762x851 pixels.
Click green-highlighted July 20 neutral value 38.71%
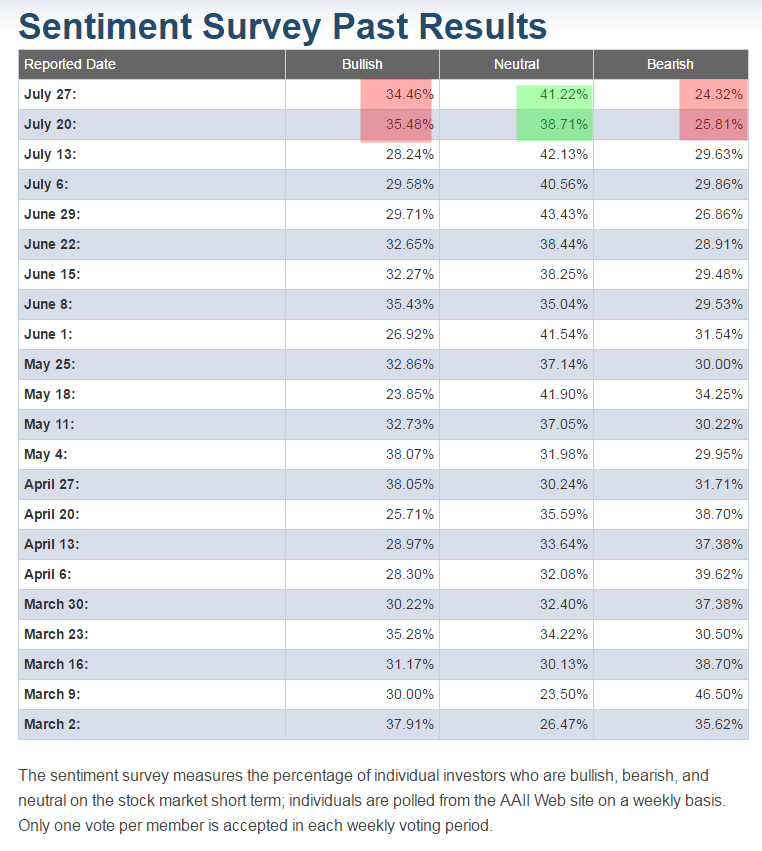click(x=563, y=125)
